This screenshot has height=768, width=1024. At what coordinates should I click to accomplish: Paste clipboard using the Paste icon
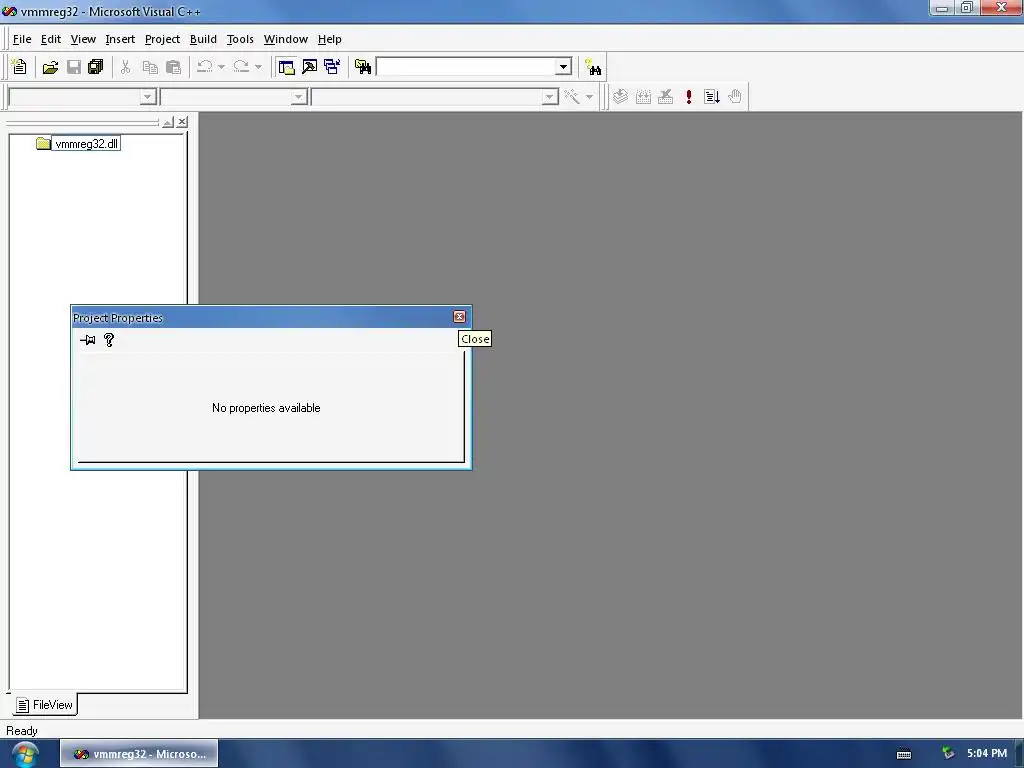[x=173, y=67]
